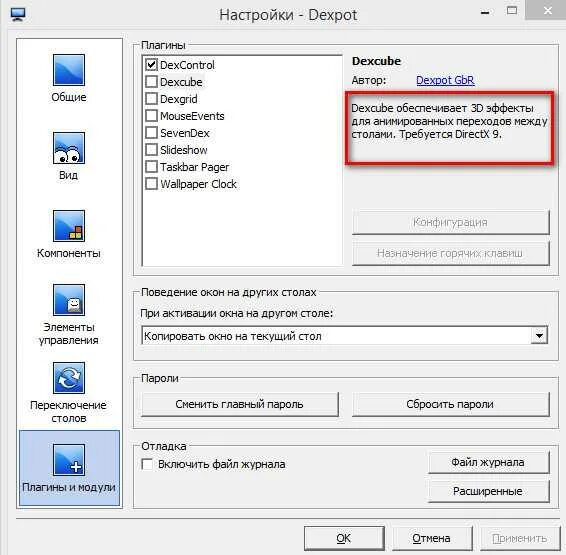The height and width of the screenshot is (555, 566).
Task: Check the Taskbar Pager plugin checkbox
Action: click(x=151, y=166)
